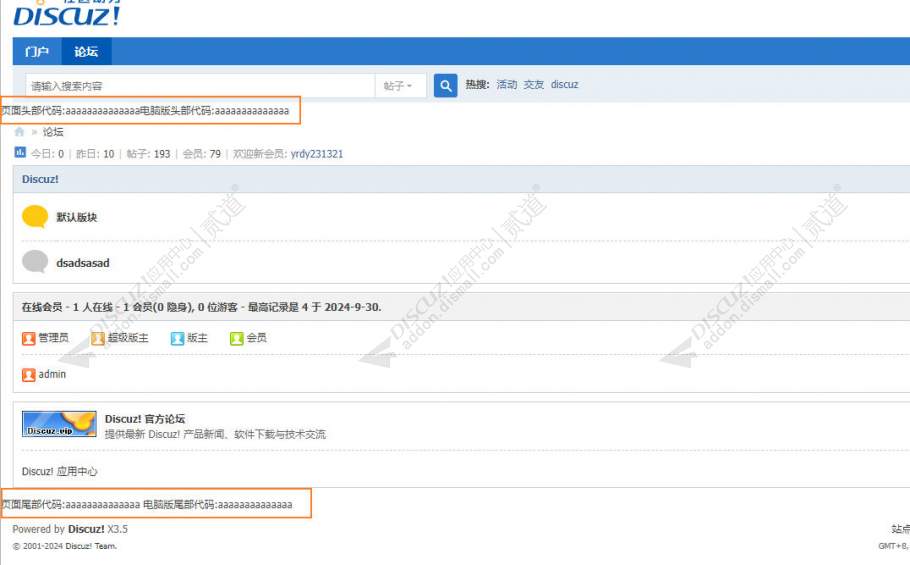Click the 在线会员 heading link

tap(42, 307)
